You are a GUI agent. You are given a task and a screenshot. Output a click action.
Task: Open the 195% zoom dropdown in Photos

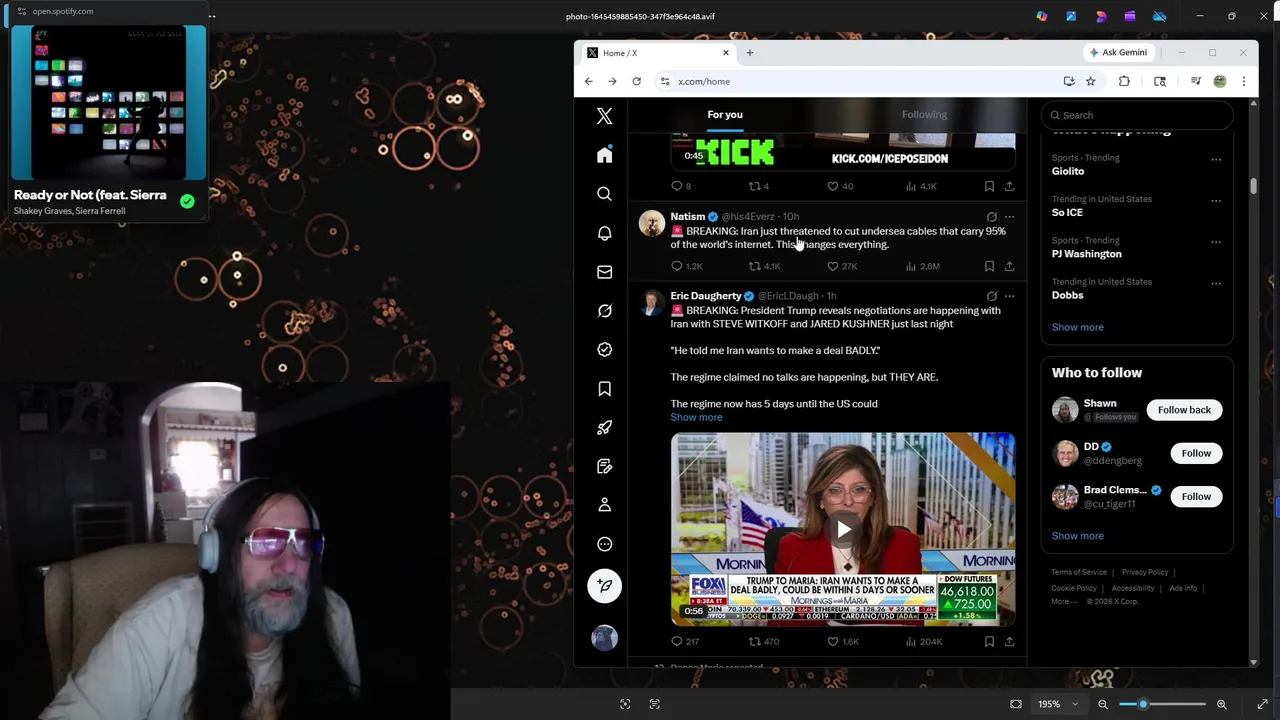1058,704
